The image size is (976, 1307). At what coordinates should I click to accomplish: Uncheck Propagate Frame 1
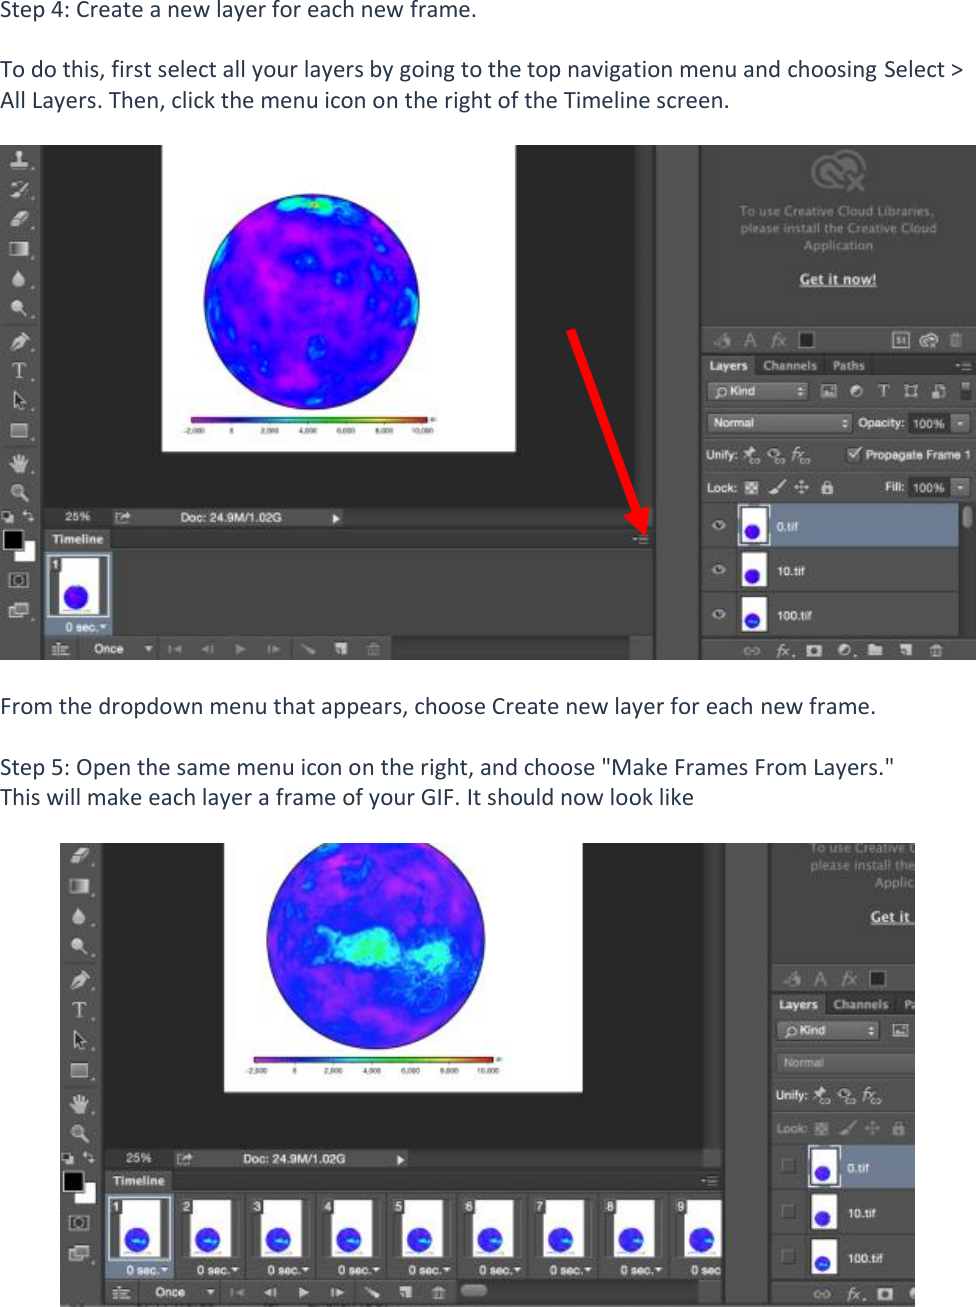853,454
